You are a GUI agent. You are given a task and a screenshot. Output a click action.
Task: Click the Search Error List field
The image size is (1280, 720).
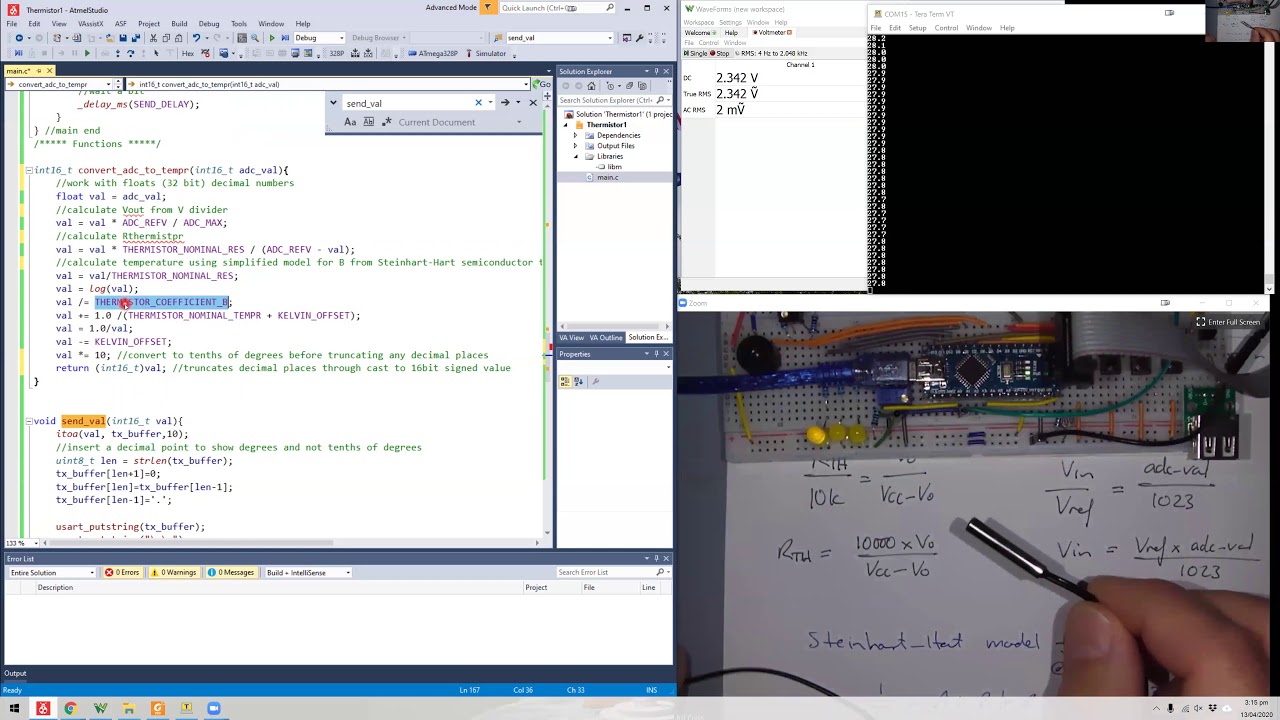612,572
